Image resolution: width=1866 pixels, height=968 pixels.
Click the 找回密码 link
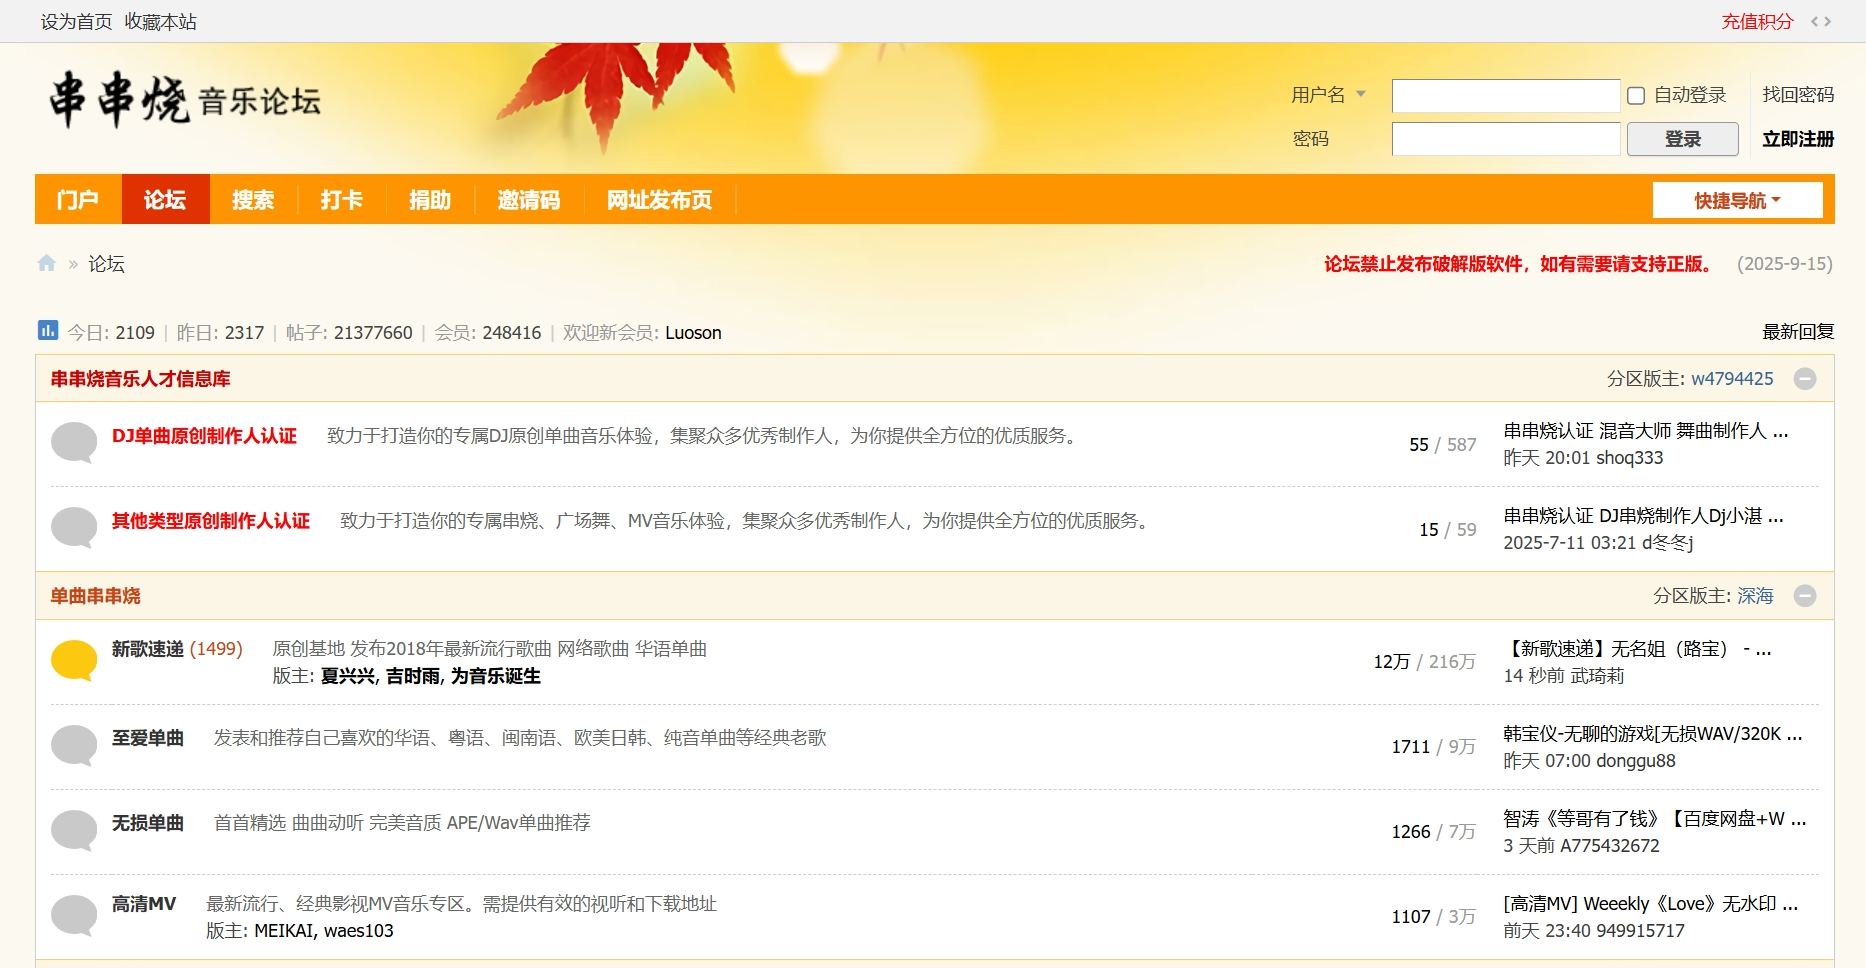click(1797, 95)
